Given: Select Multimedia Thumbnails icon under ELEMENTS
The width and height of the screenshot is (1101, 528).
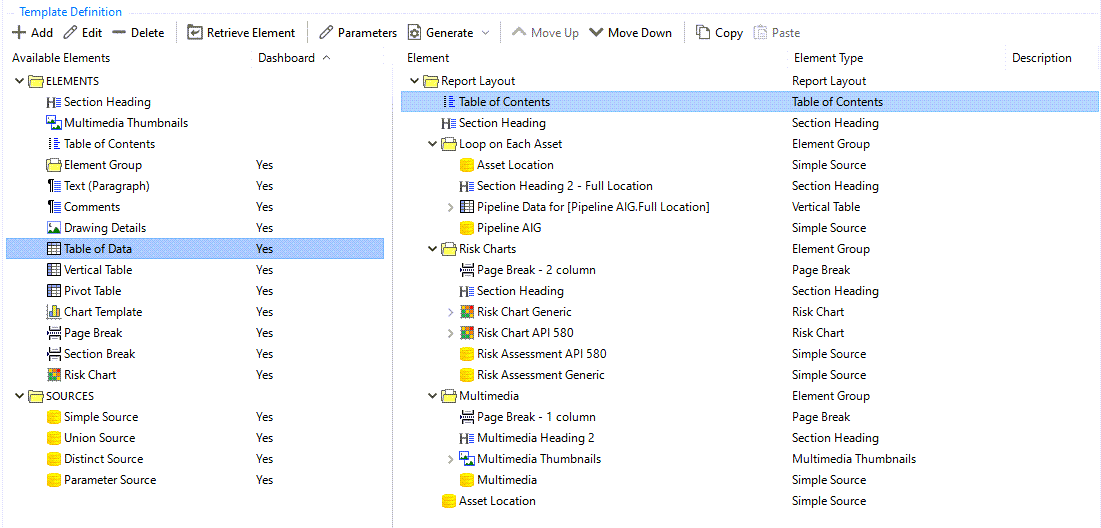Looking at the screenshot, I should [53, 123].
